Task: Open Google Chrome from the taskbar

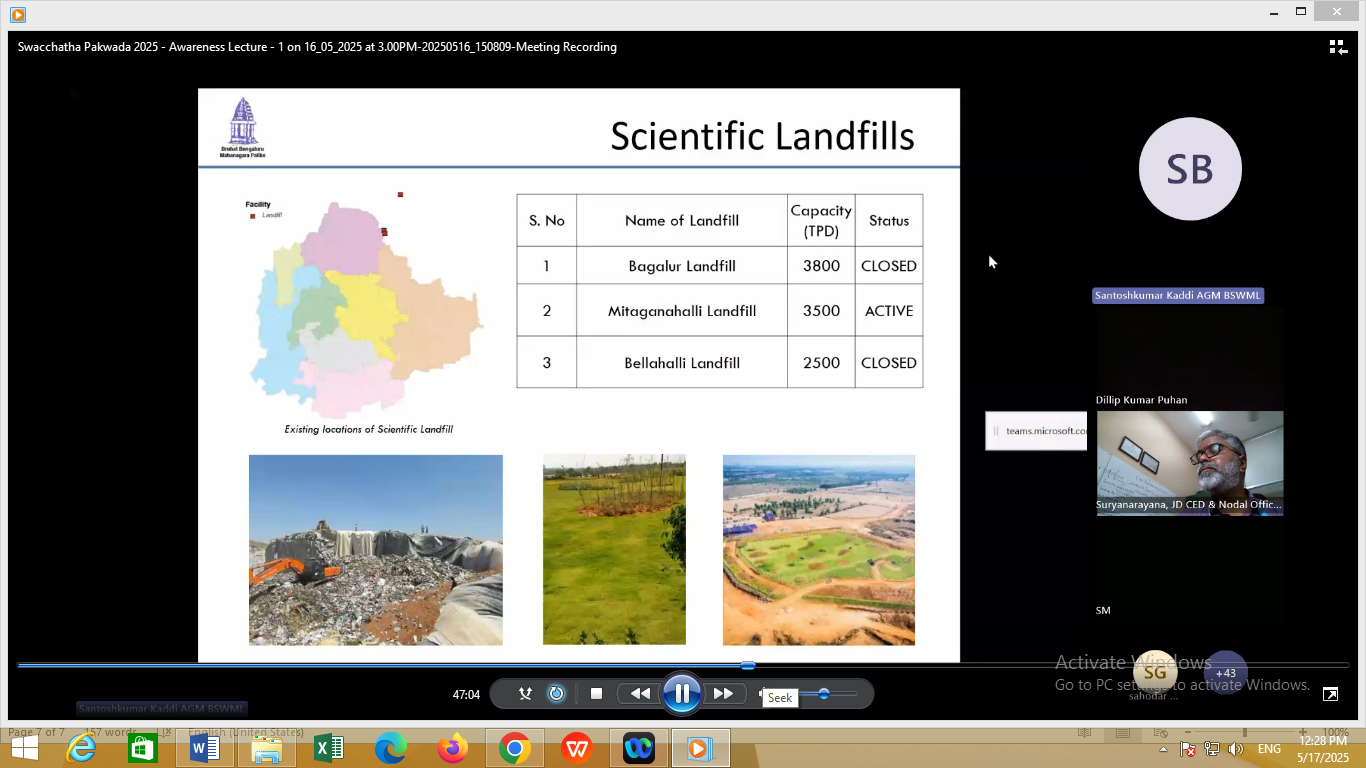Action: (514, 748)
